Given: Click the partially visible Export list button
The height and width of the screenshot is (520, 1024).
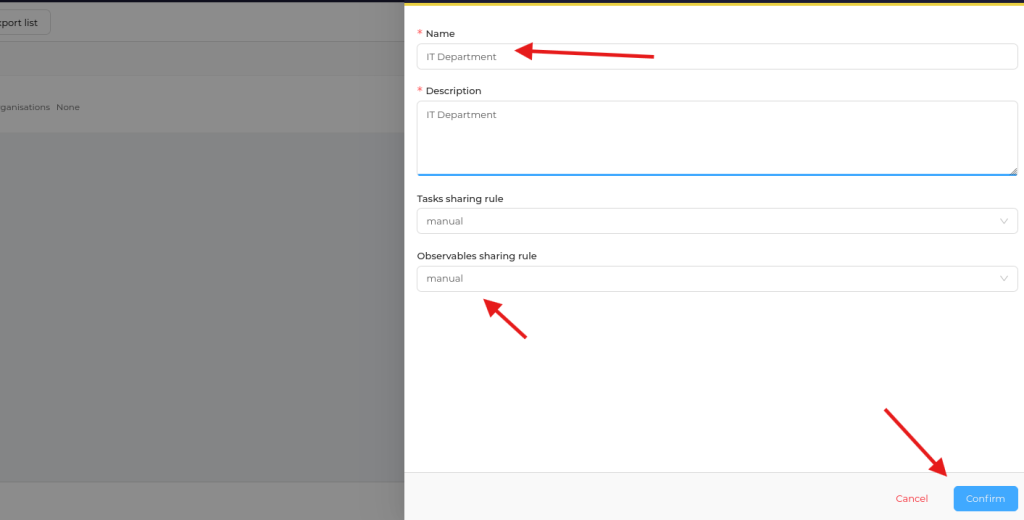Looking at the screenshot, I should (22, 23).
